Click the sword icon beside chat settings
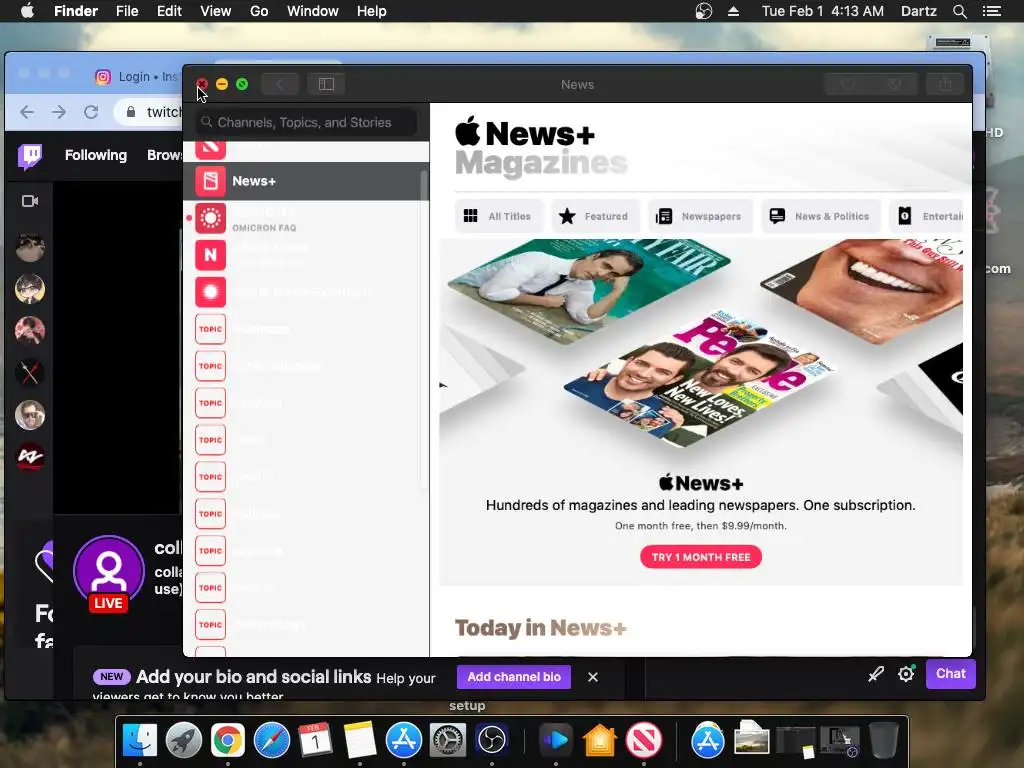 coord(875,674)
